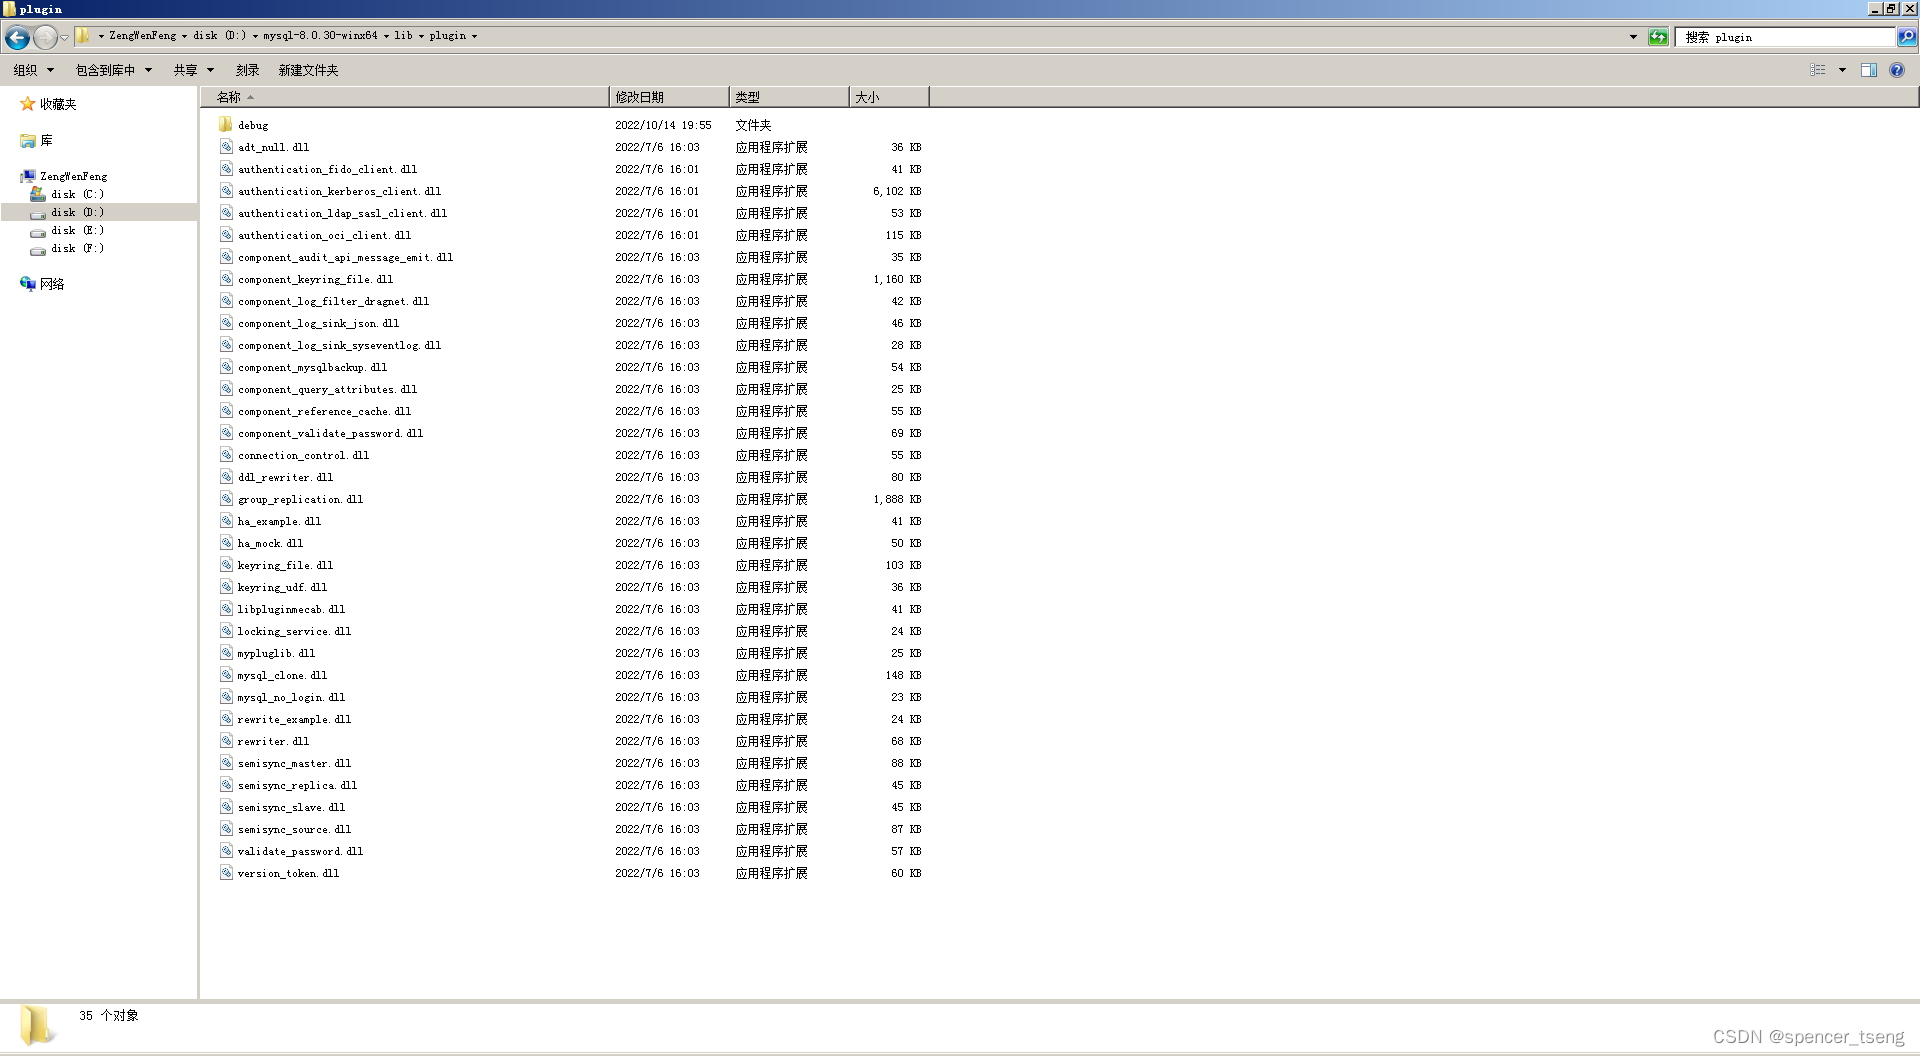Start a search with the magnifier icon
Viewport: 1920px width, 1056px height.
pos(1905,37)
